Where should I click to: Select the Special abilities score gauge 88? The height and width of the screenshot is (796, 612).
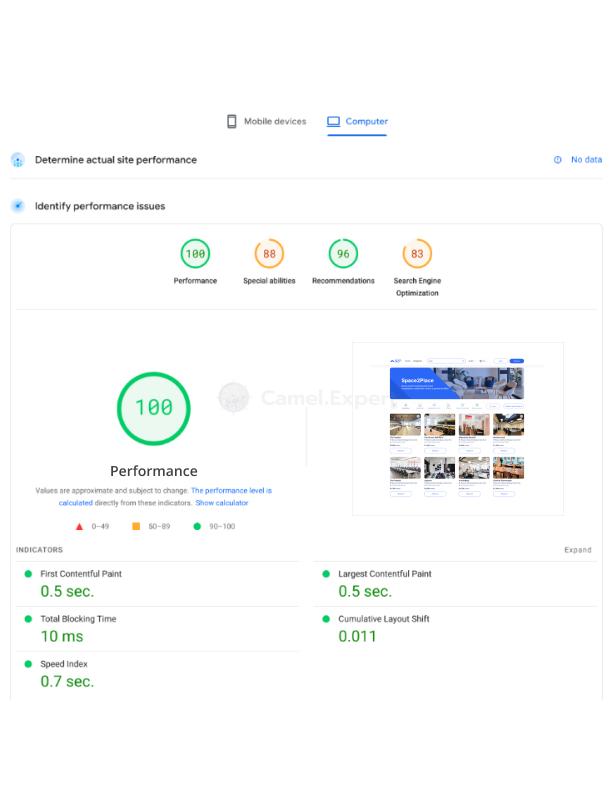click(269, 254)
